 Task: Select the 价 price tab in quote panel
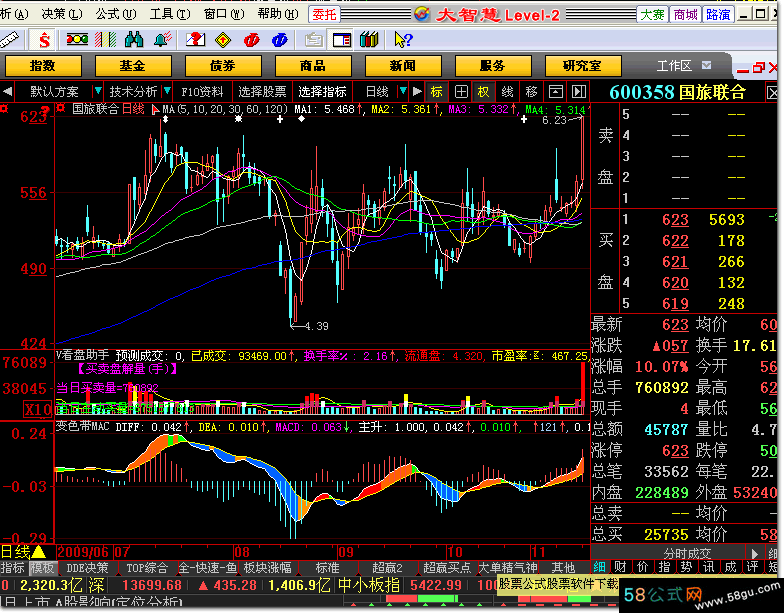(x=642, y=566)
